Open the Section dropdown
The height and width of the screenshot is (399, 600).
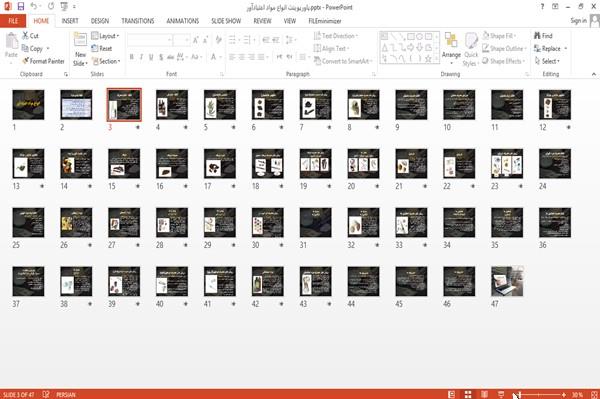106,61
